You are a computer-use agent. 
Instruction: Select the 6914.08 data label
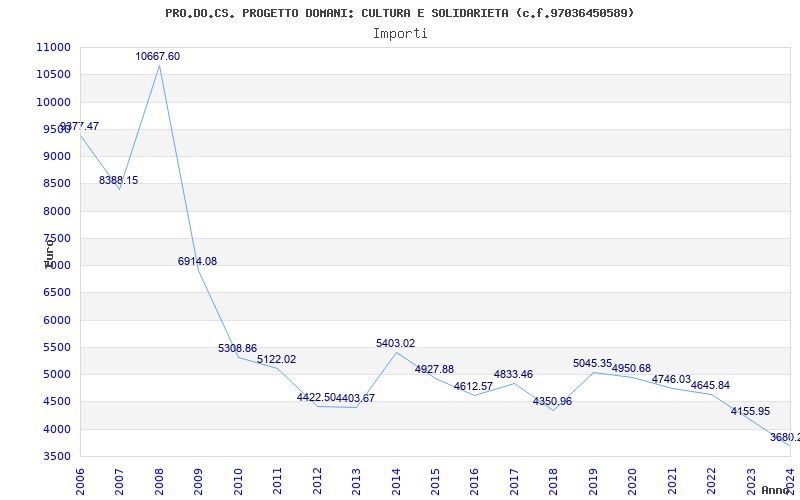coord(197,262)
